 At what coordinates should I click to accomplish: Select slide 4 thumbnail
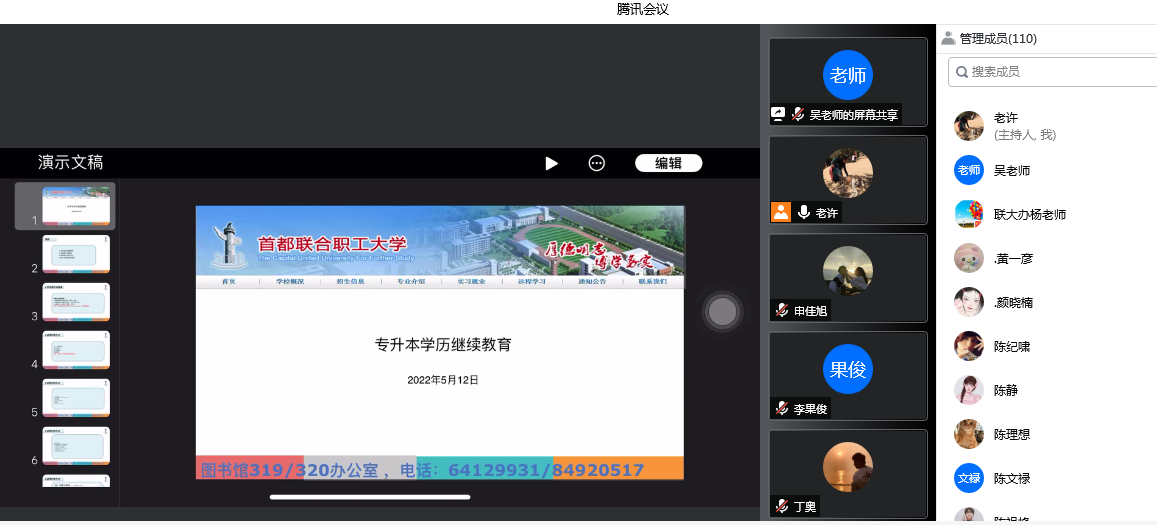coord(76,350)
